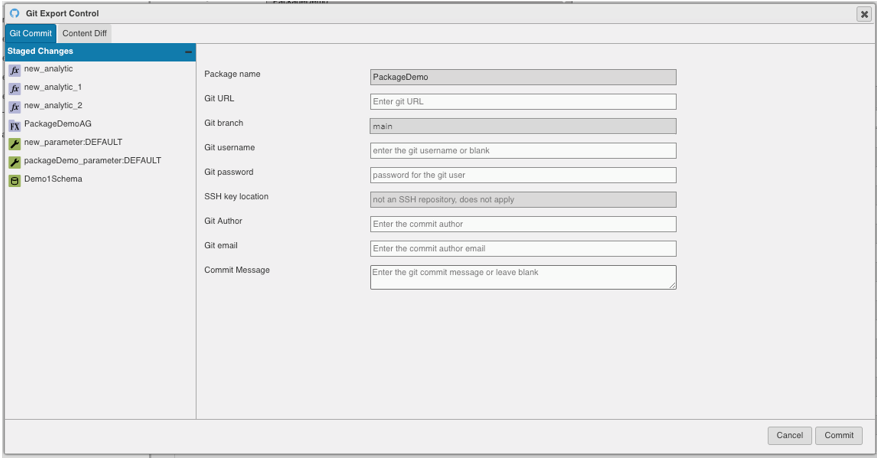This screenshot has height=460, width=877.
Task: Click the Demo1Schema database icon
Action: (15, 181)
